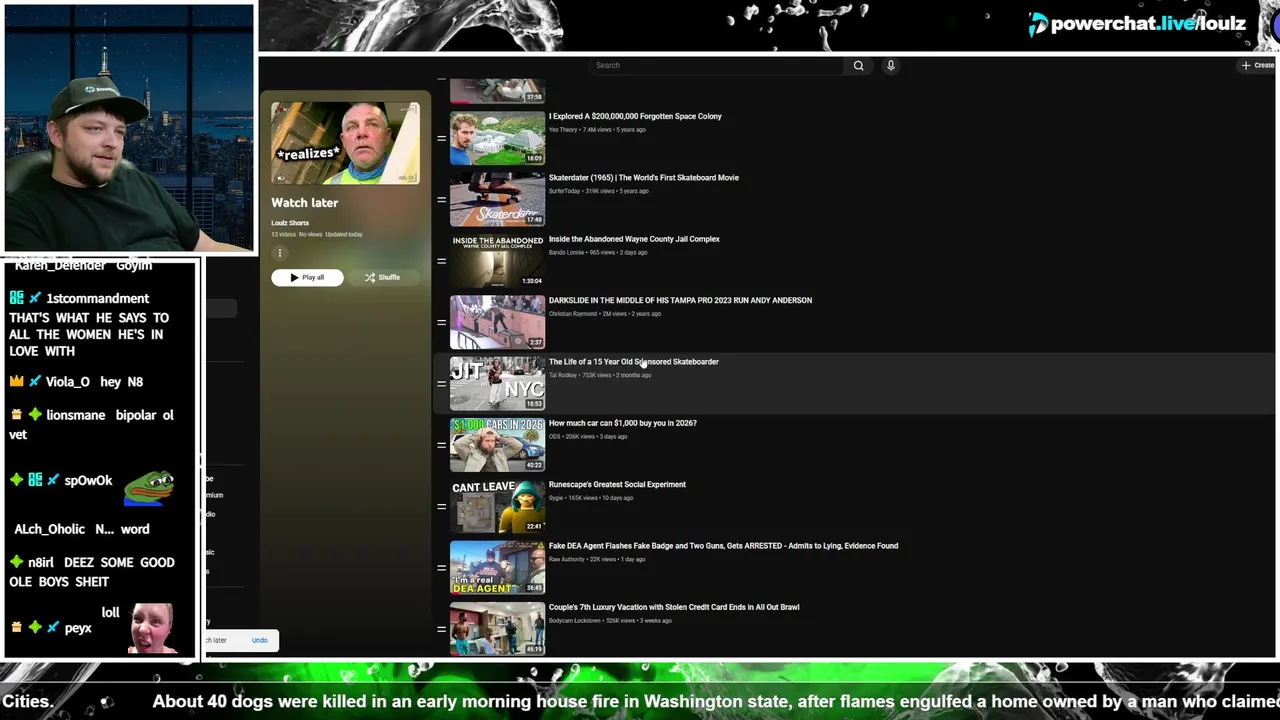1280x720 pixels.
Task: Open JIT NYC skateboarder thumbnail
Action: coord(497,384)
